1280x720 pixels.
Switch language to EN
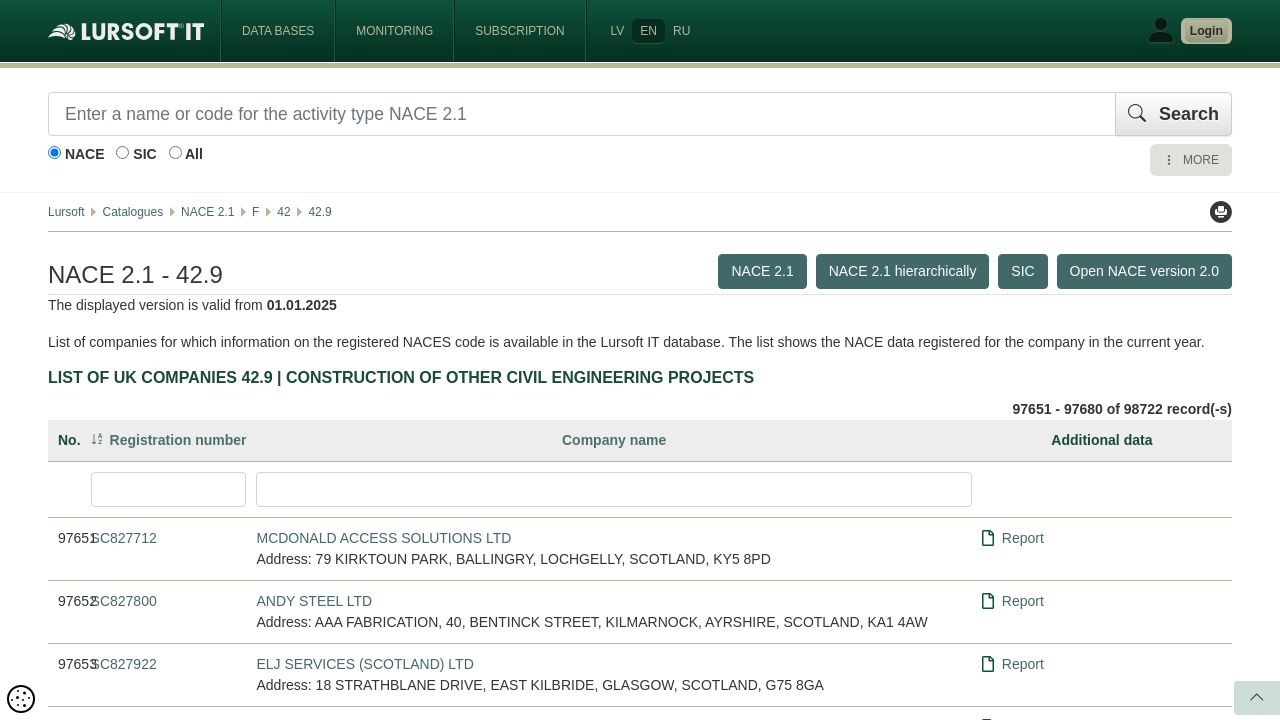tap(648, 31)
